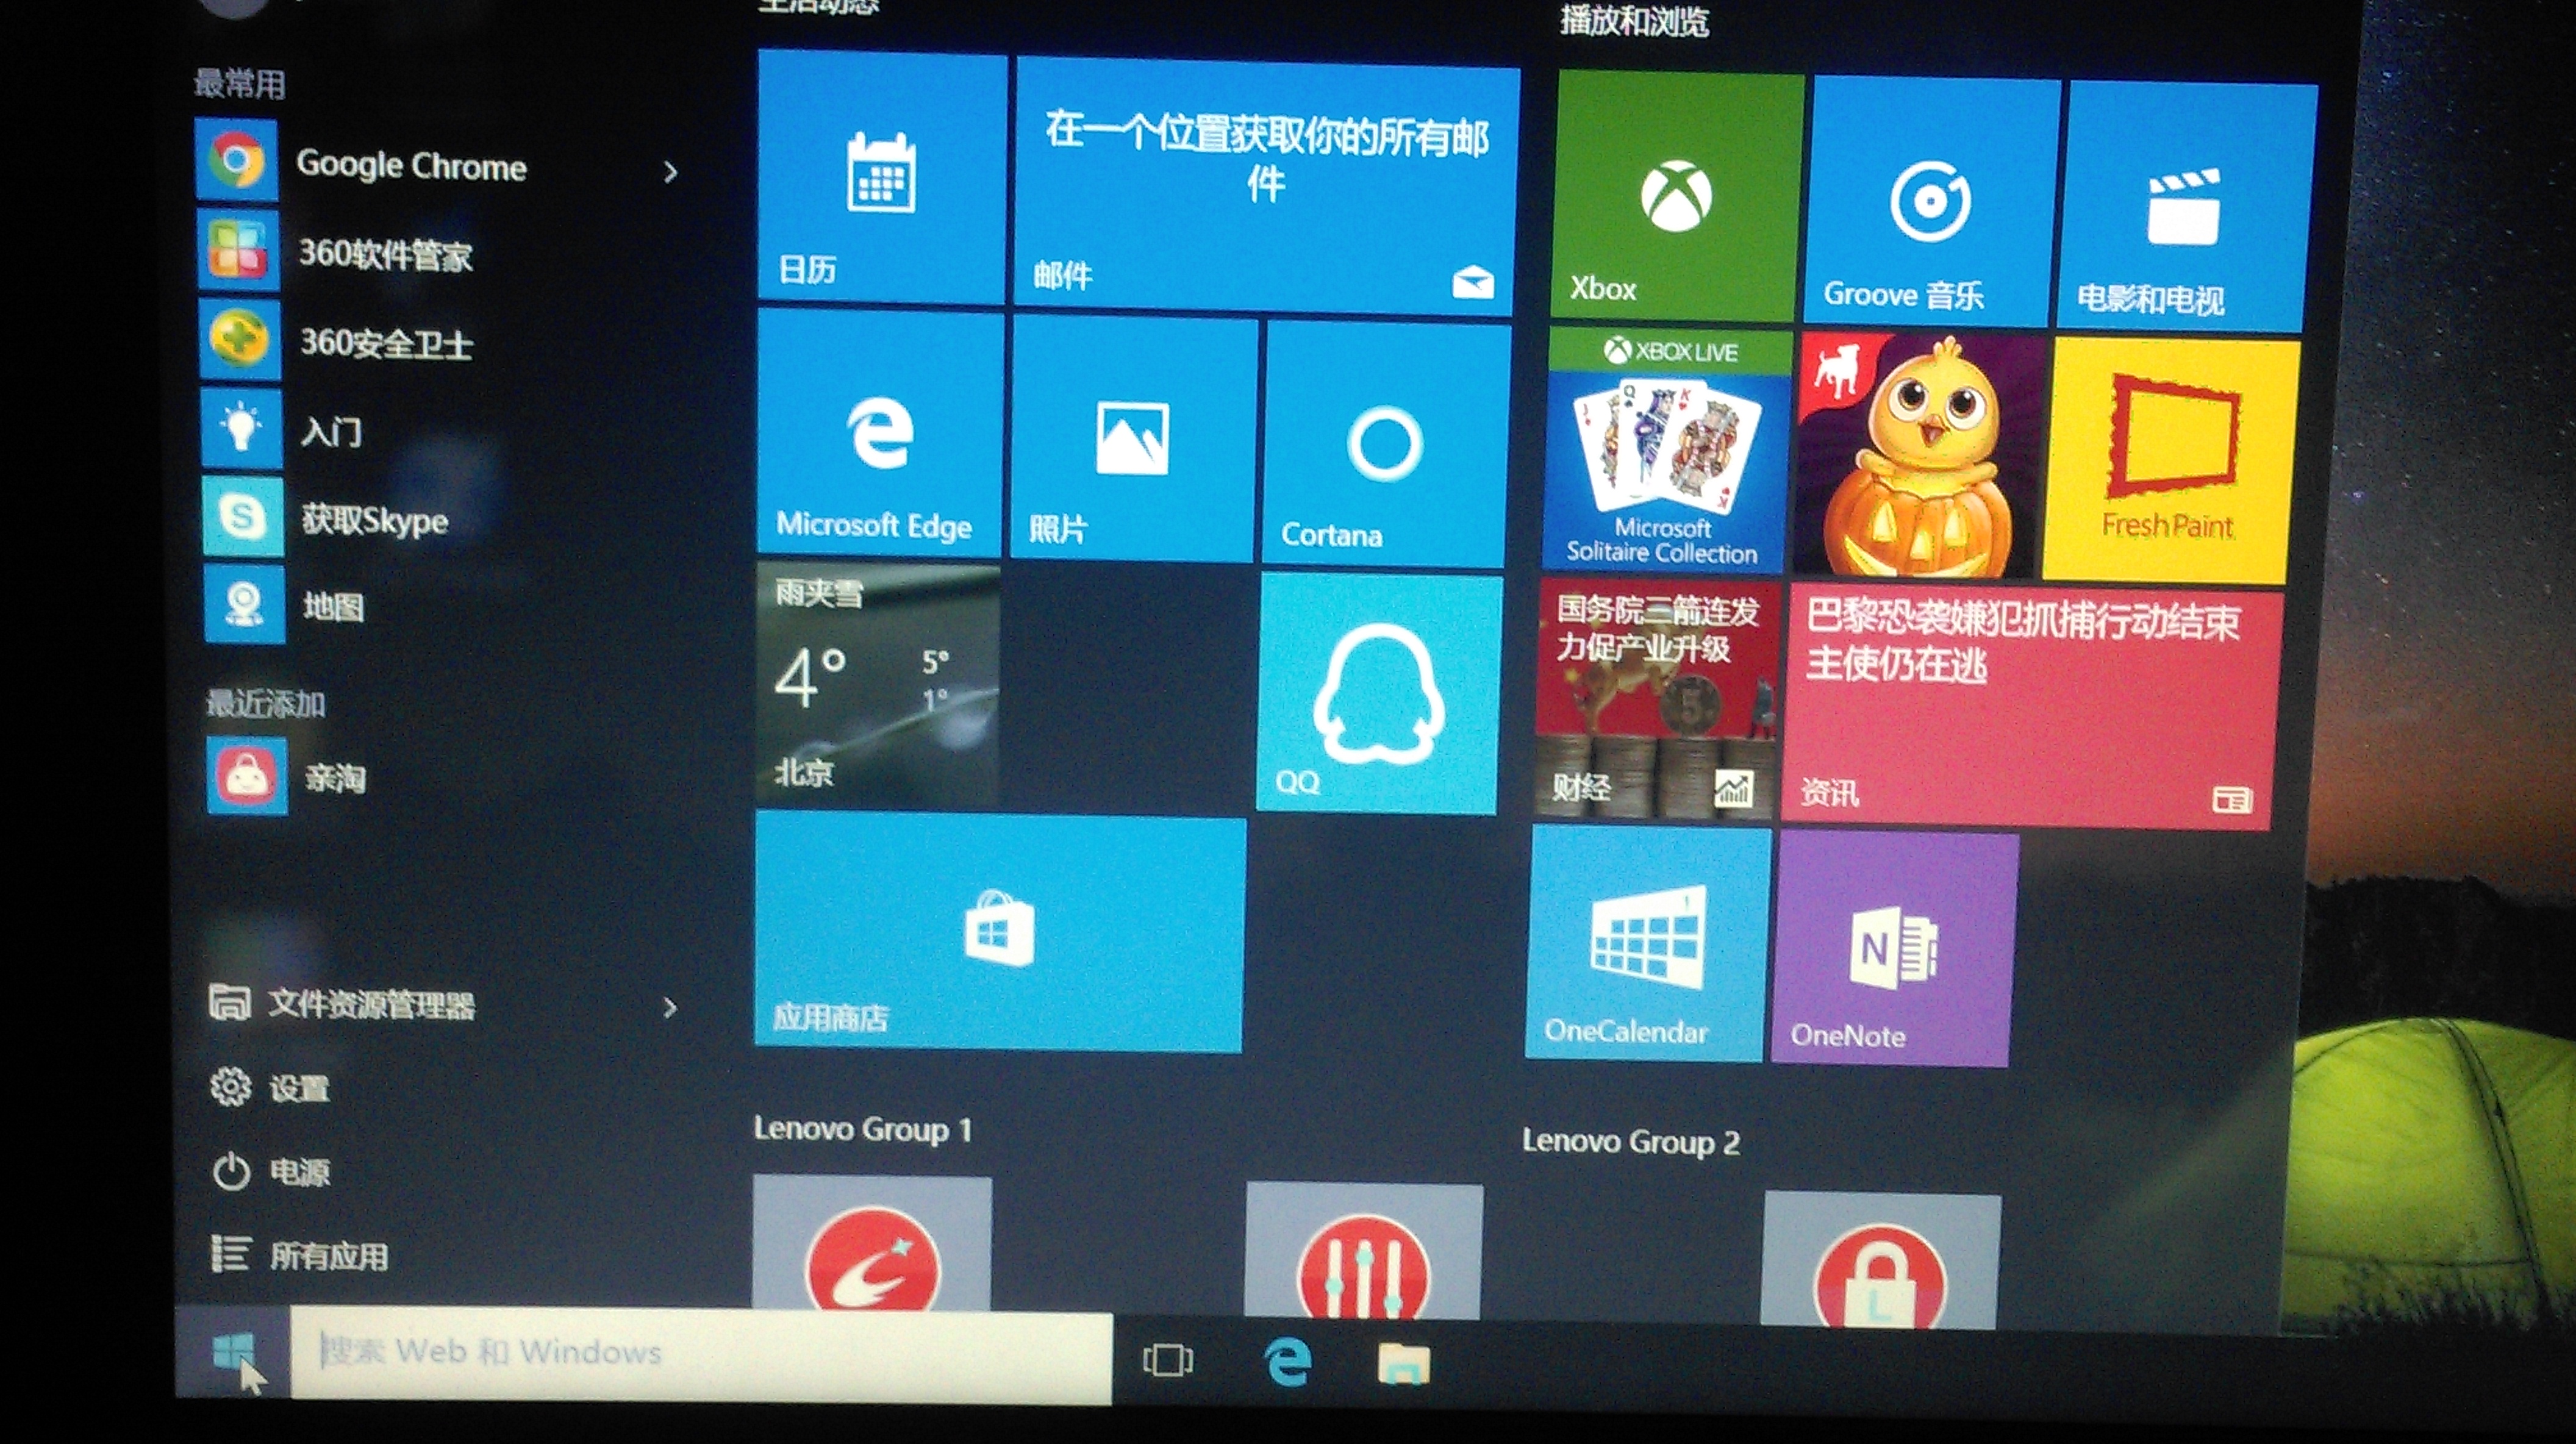Click the Windows Start button
Viewport: 2576px width, 1444px height.
(x=234, y=1352)
